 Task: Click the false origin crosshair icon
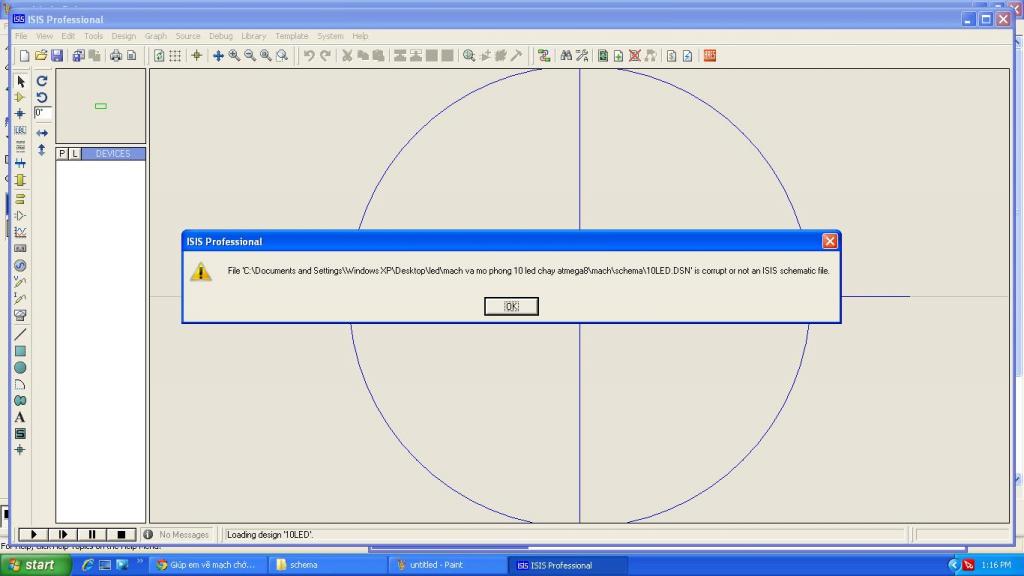tap(197, 56)
